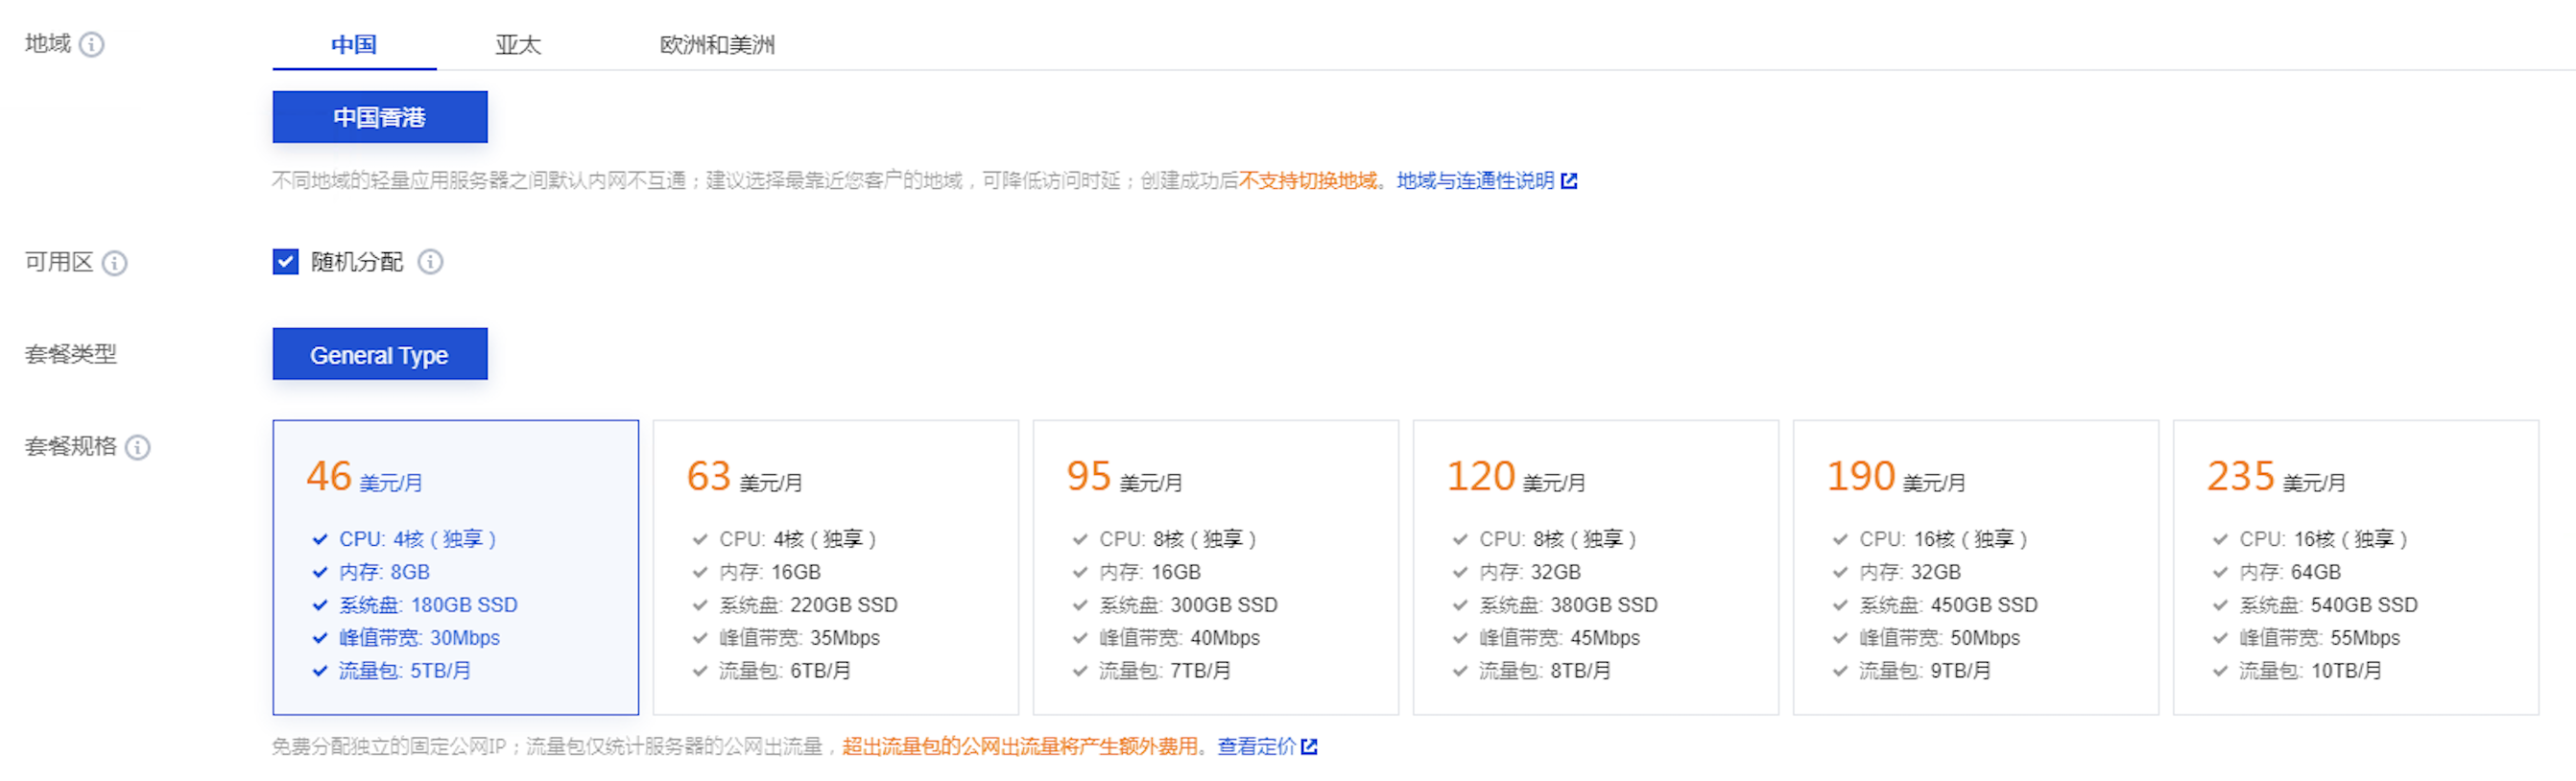The image size is (2576, 781).
Task: Click external link icon after 查看定价
Action: pyautogui.click(x=1309, y=746)
